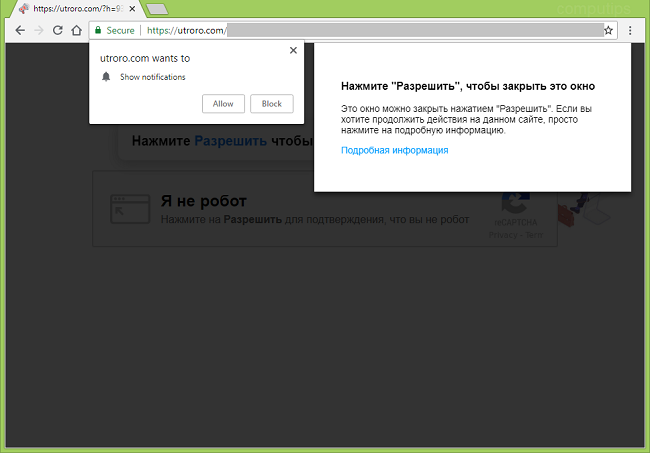Click the 'Я не робот' heading
Viewport: 650px width, 453px height.
point(203,202)
